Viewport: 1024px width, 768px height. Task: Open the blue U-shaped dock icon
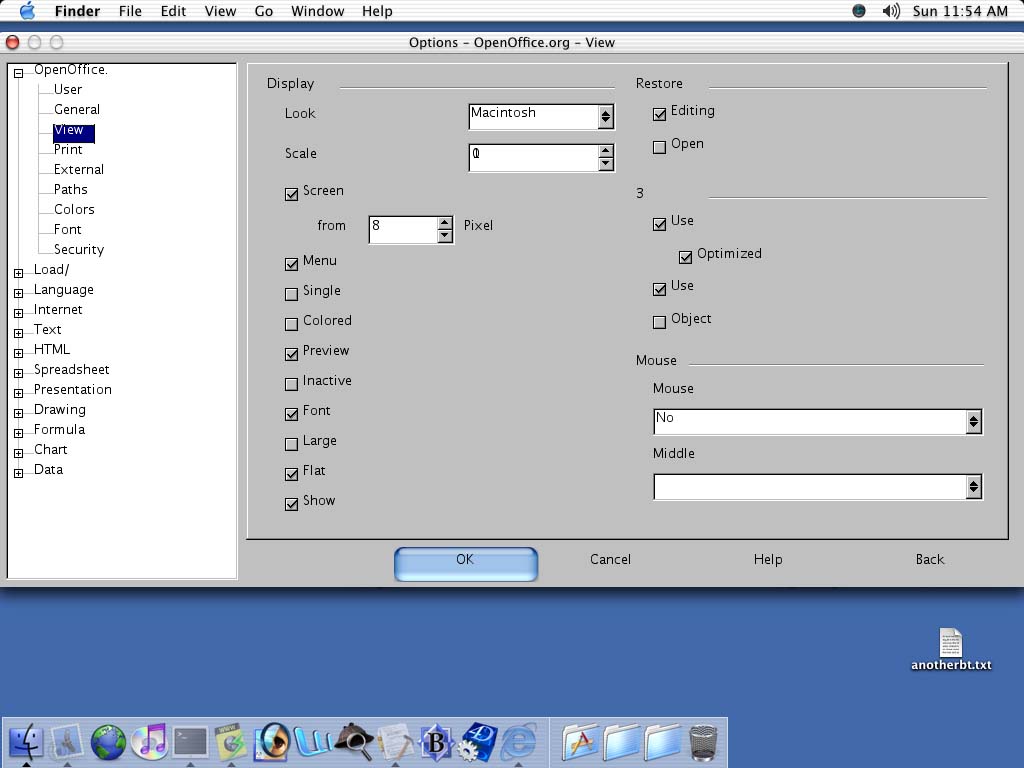313,742
